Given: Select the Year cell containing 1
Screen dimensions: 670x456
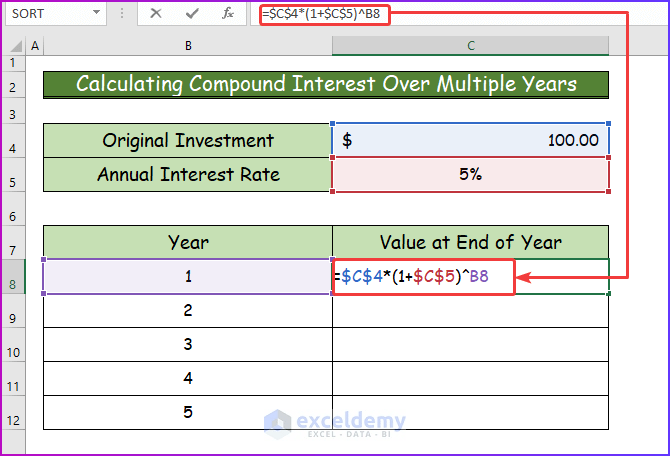Looking at the screenshot, I should click(188, 277).
